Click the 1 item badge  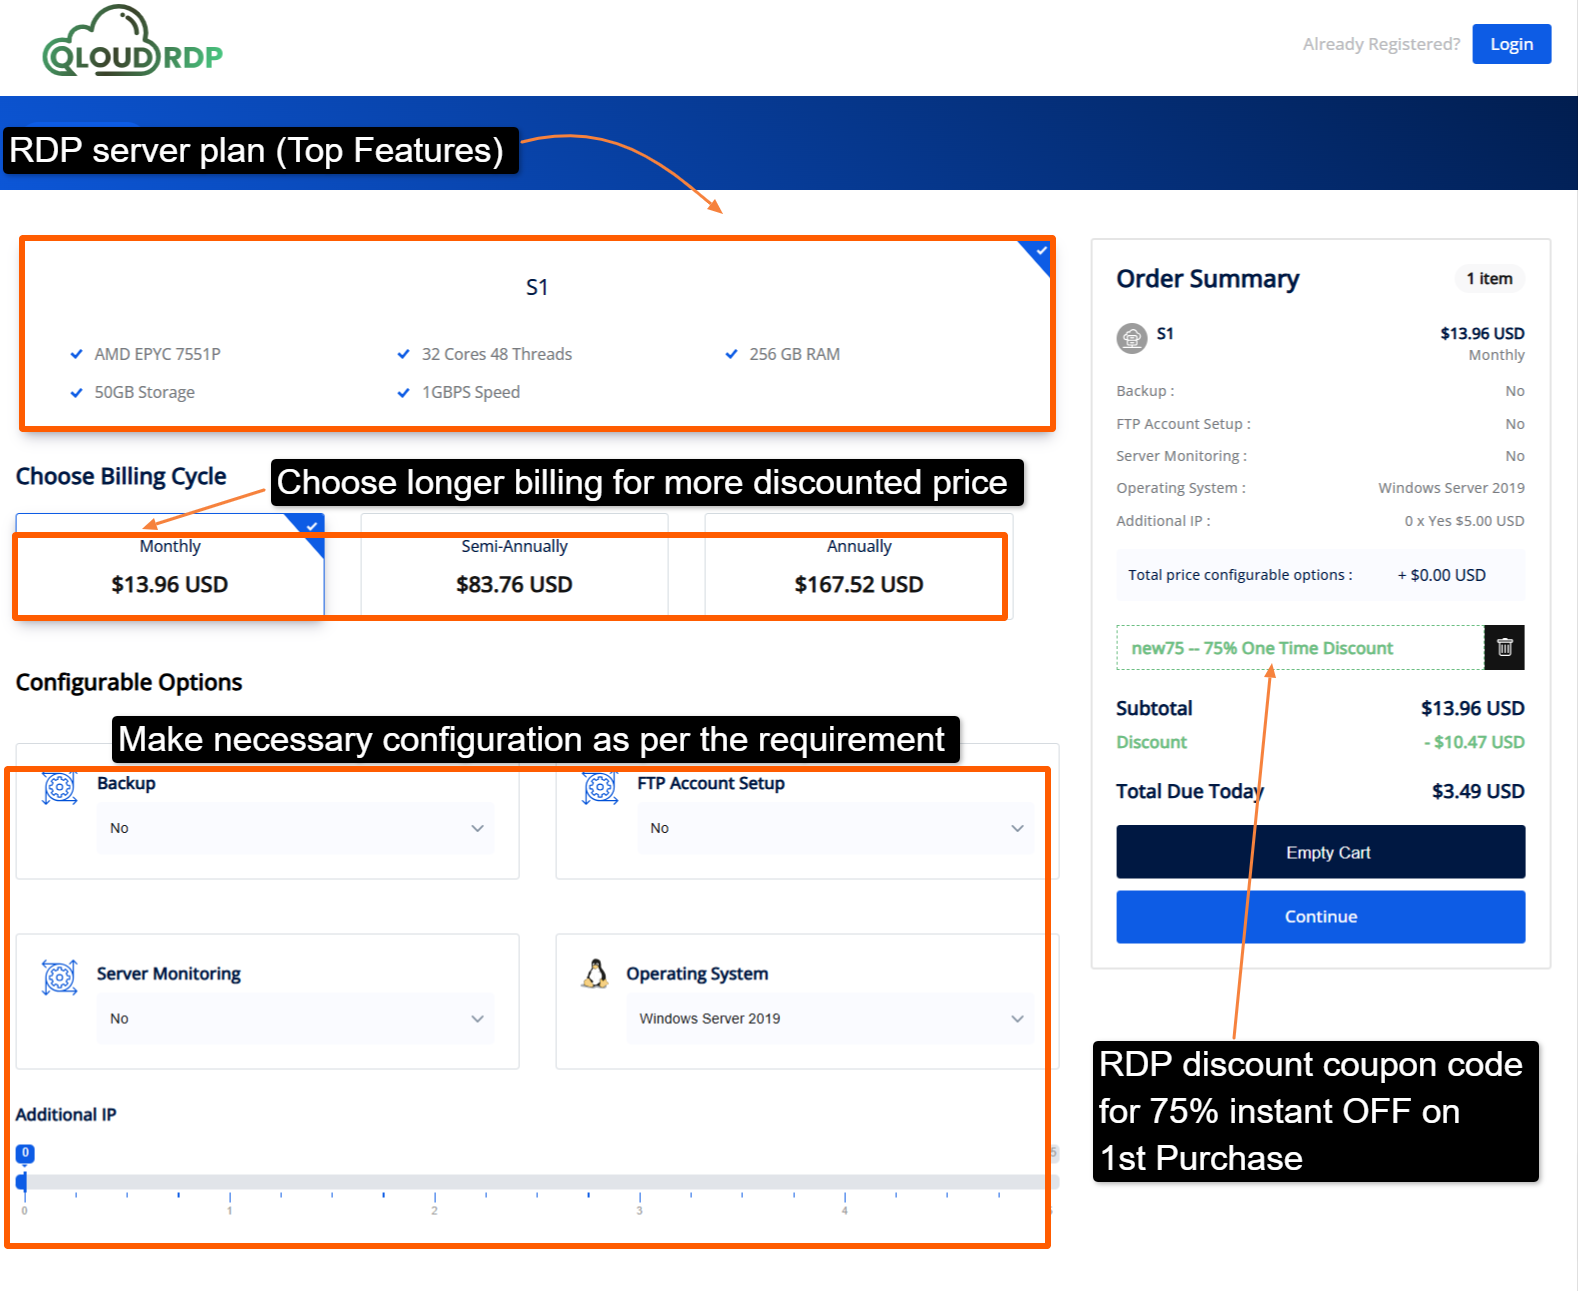tap(1489, 279)
